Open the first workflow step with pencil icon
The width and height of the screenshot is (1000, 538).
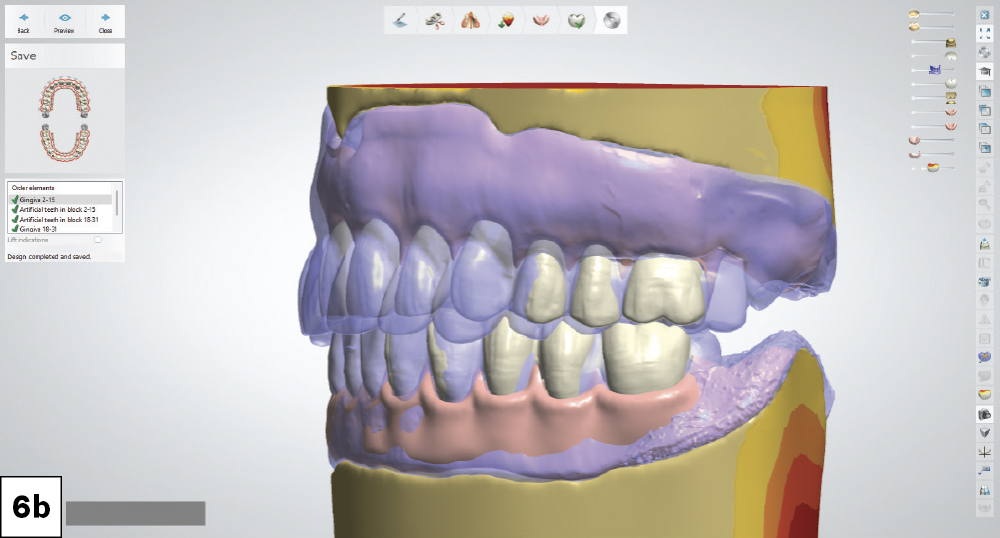[401, 20]
